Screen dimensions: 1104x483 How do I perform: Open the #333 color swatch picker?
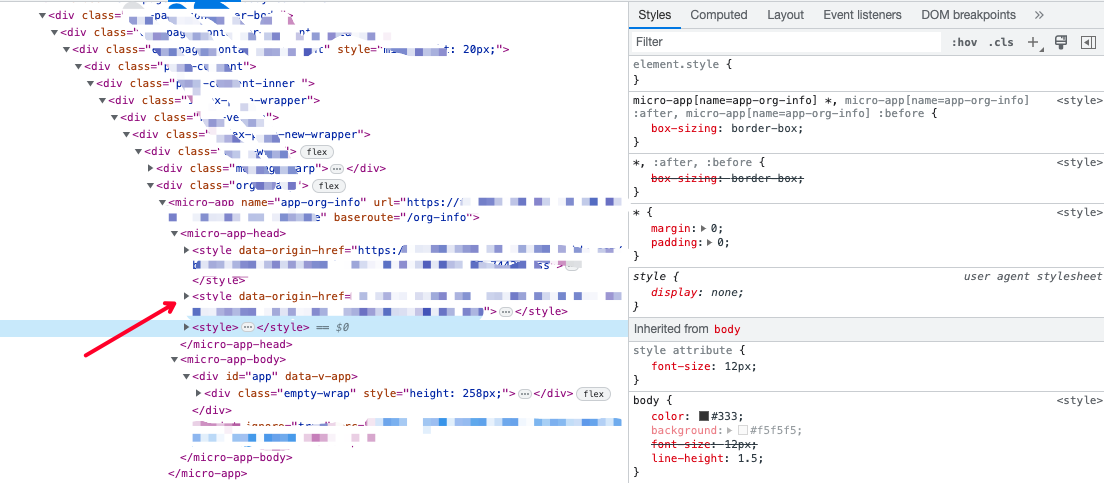coord(703,416)
